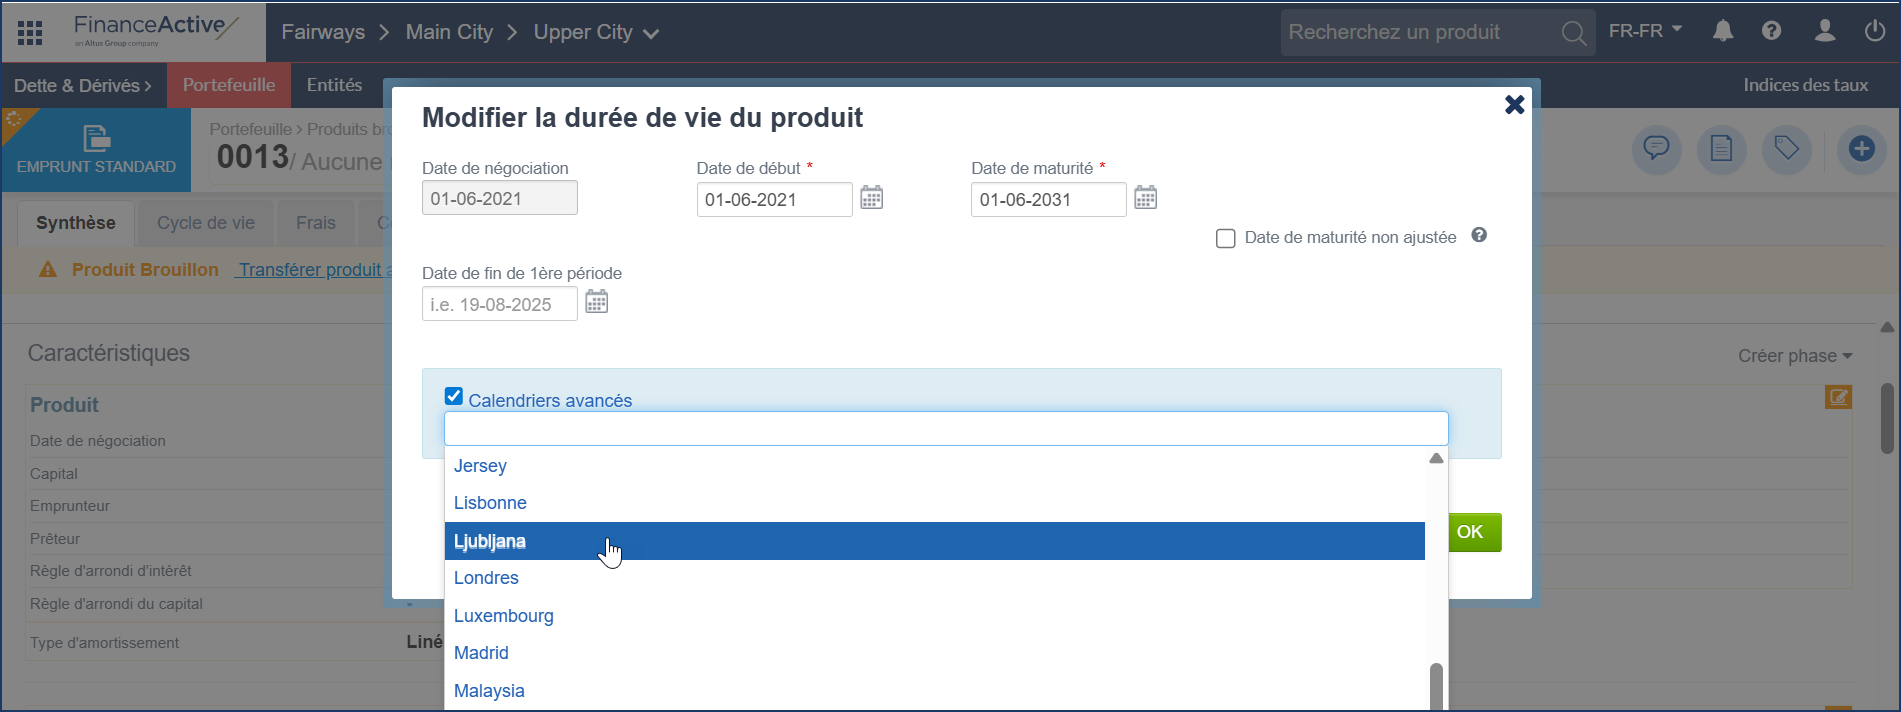Click the Date de maturité input field

coord(1047,200)
